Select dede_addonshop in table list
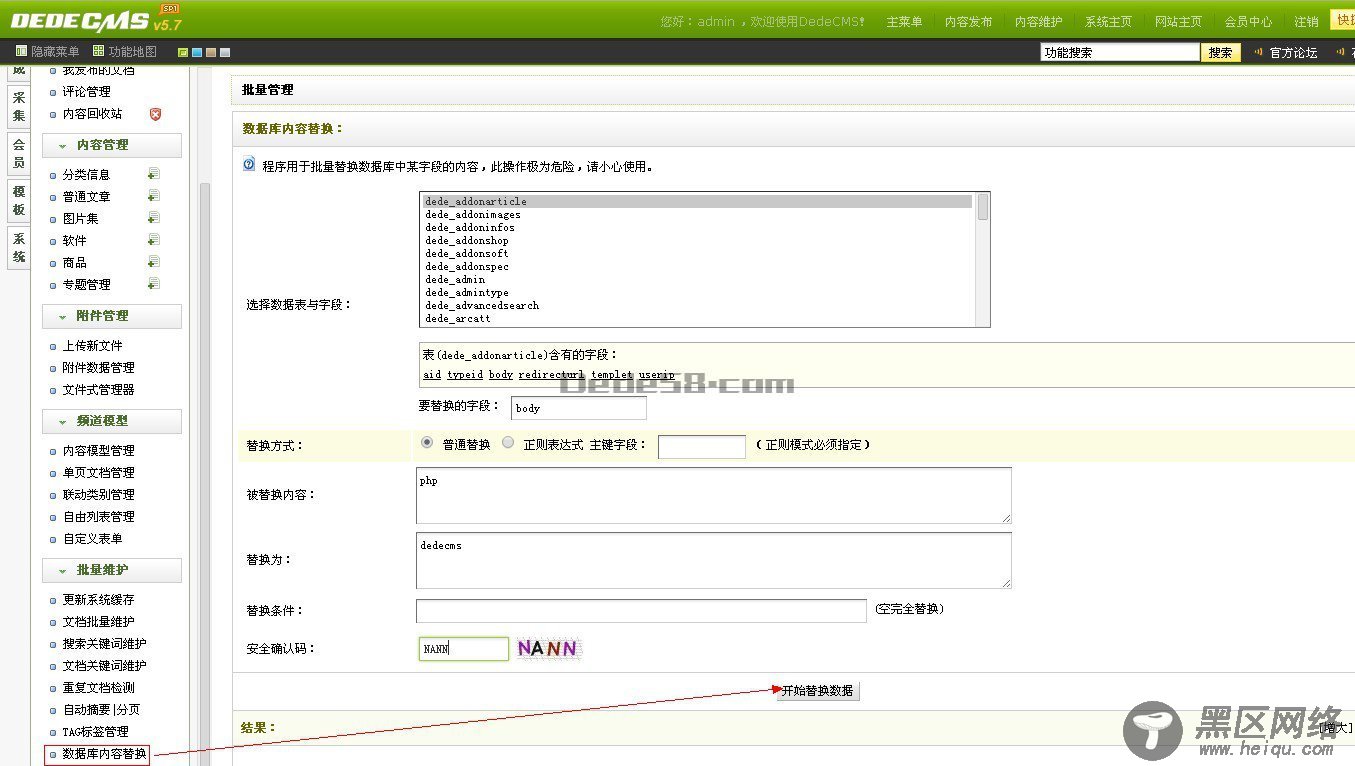Viewport: 1355px width, 766px height. [x=467, y=241]
